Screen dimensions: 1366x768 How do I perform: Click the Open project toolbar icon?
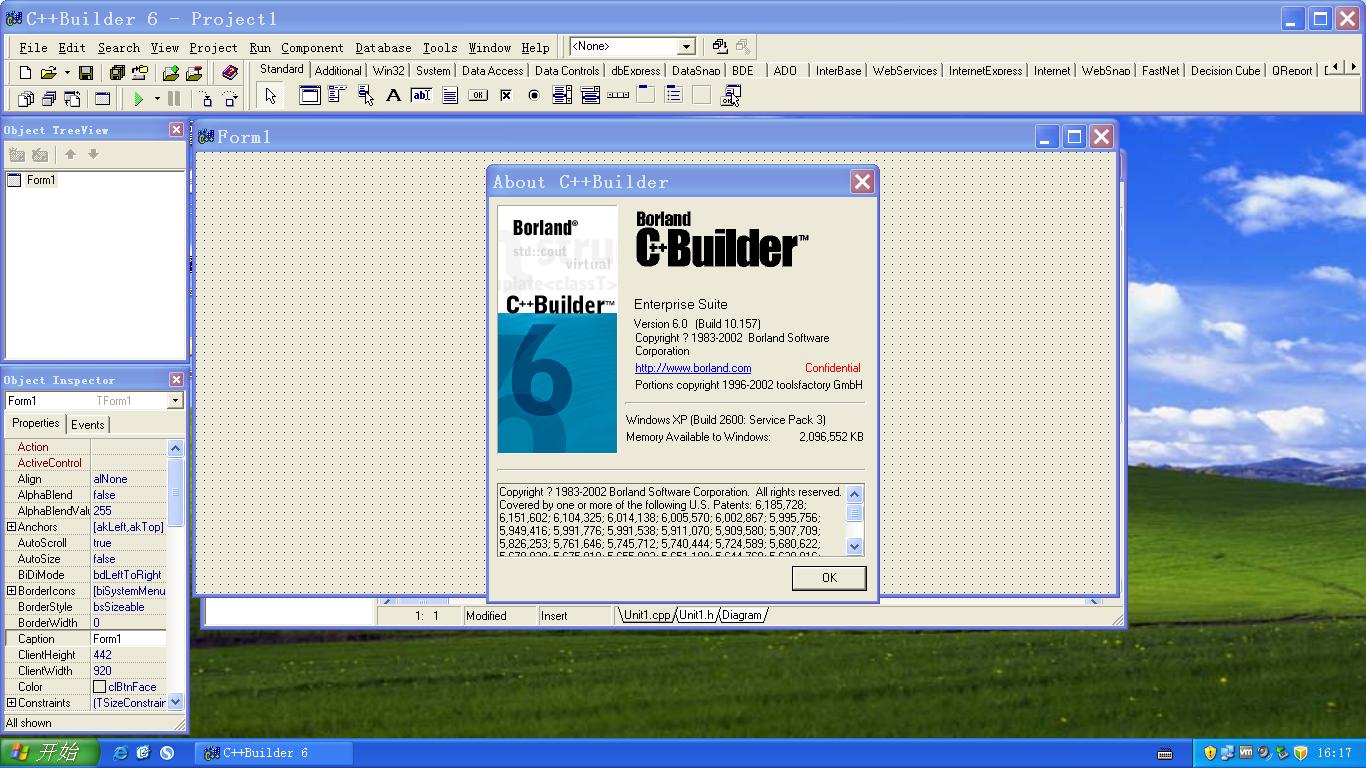click(49, 71)
